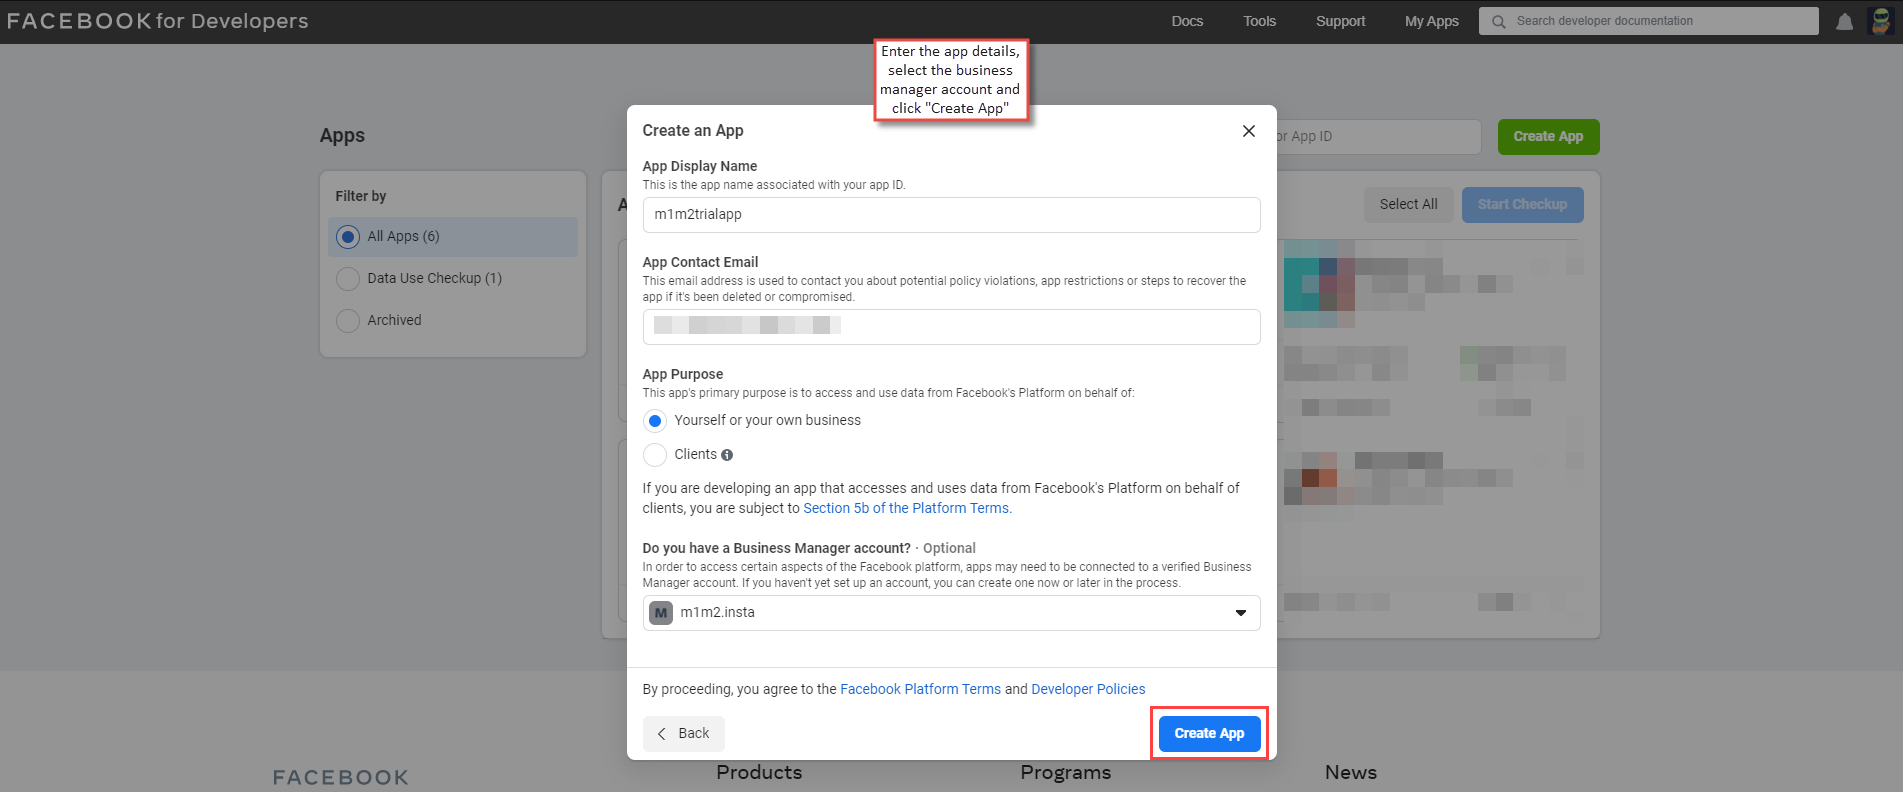Click the App ID search field

tap(1378, 137)
